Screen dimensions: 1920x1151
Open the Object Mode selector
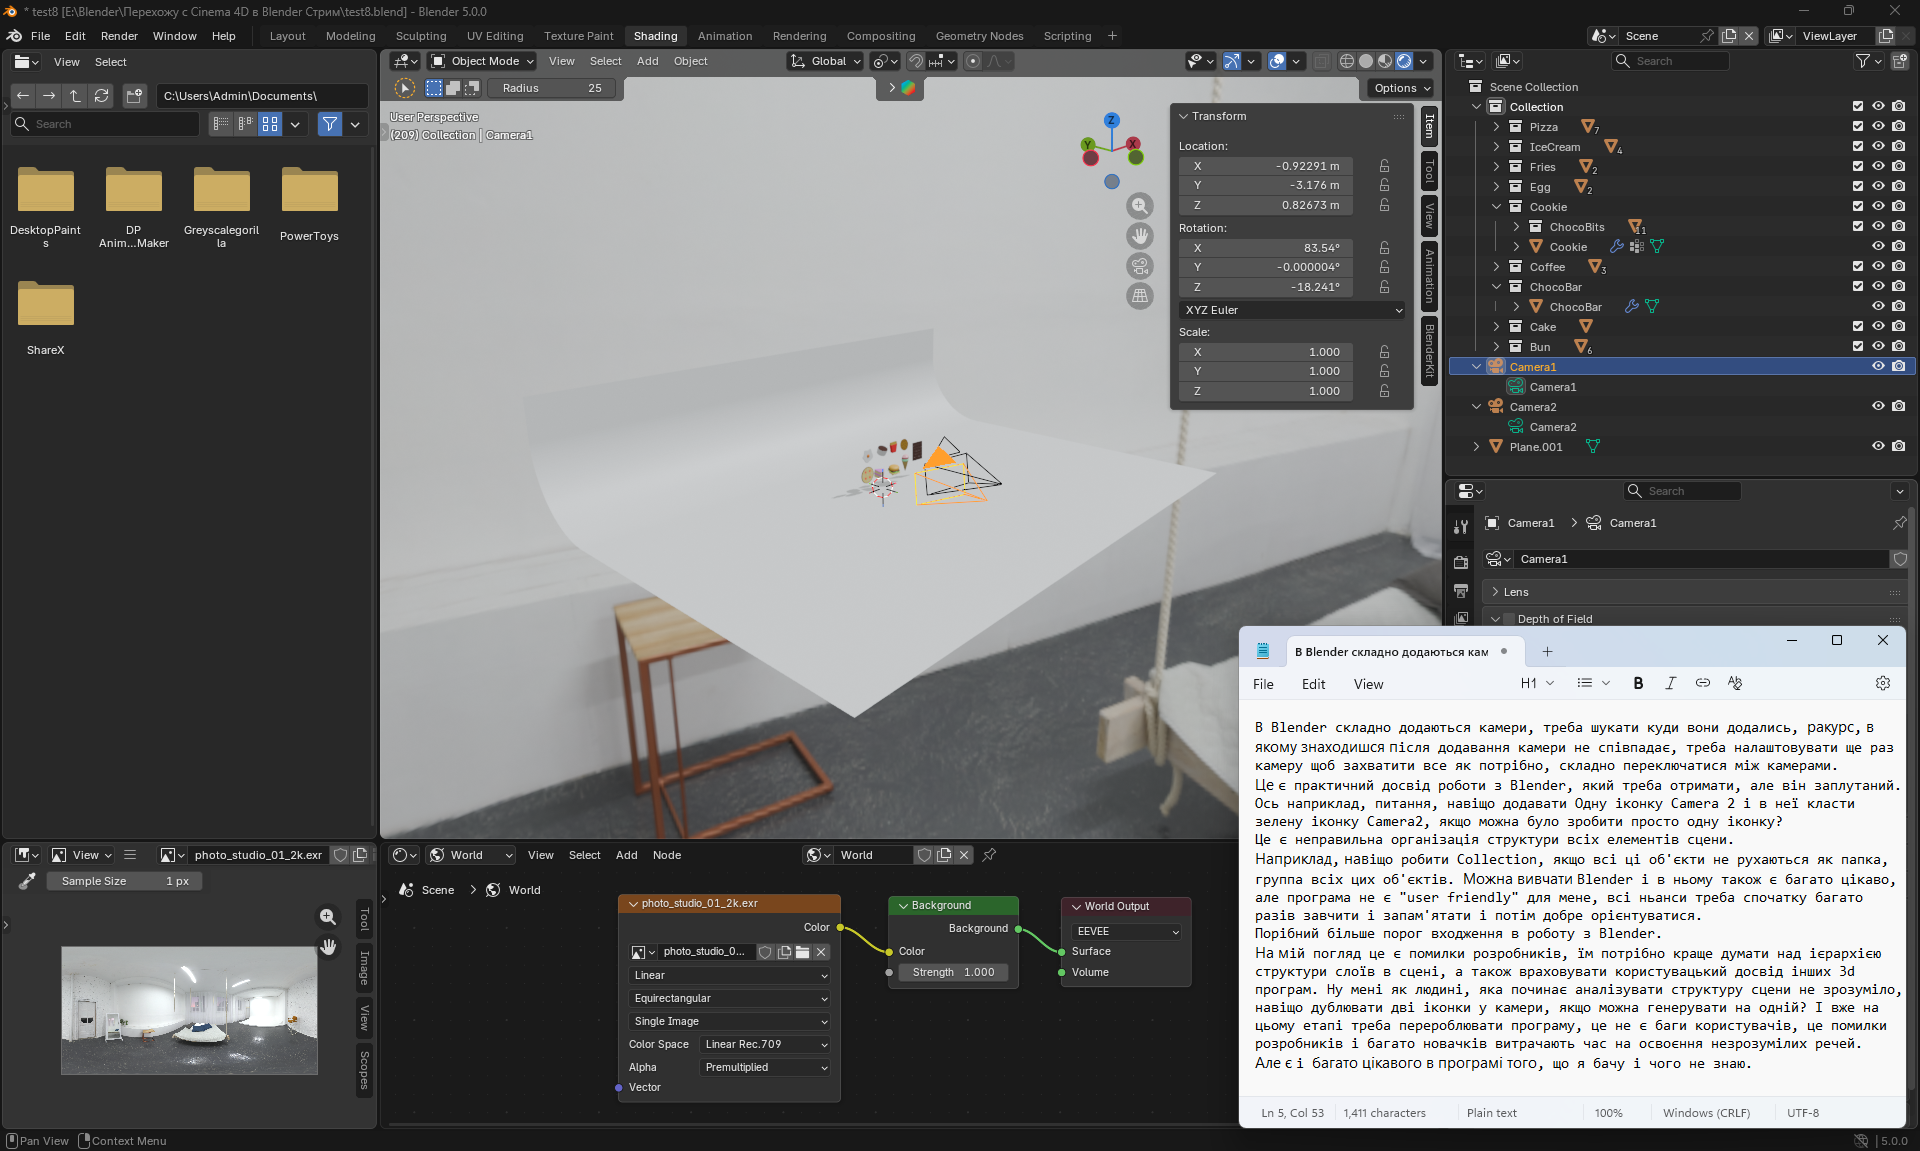tap(483, 61)
